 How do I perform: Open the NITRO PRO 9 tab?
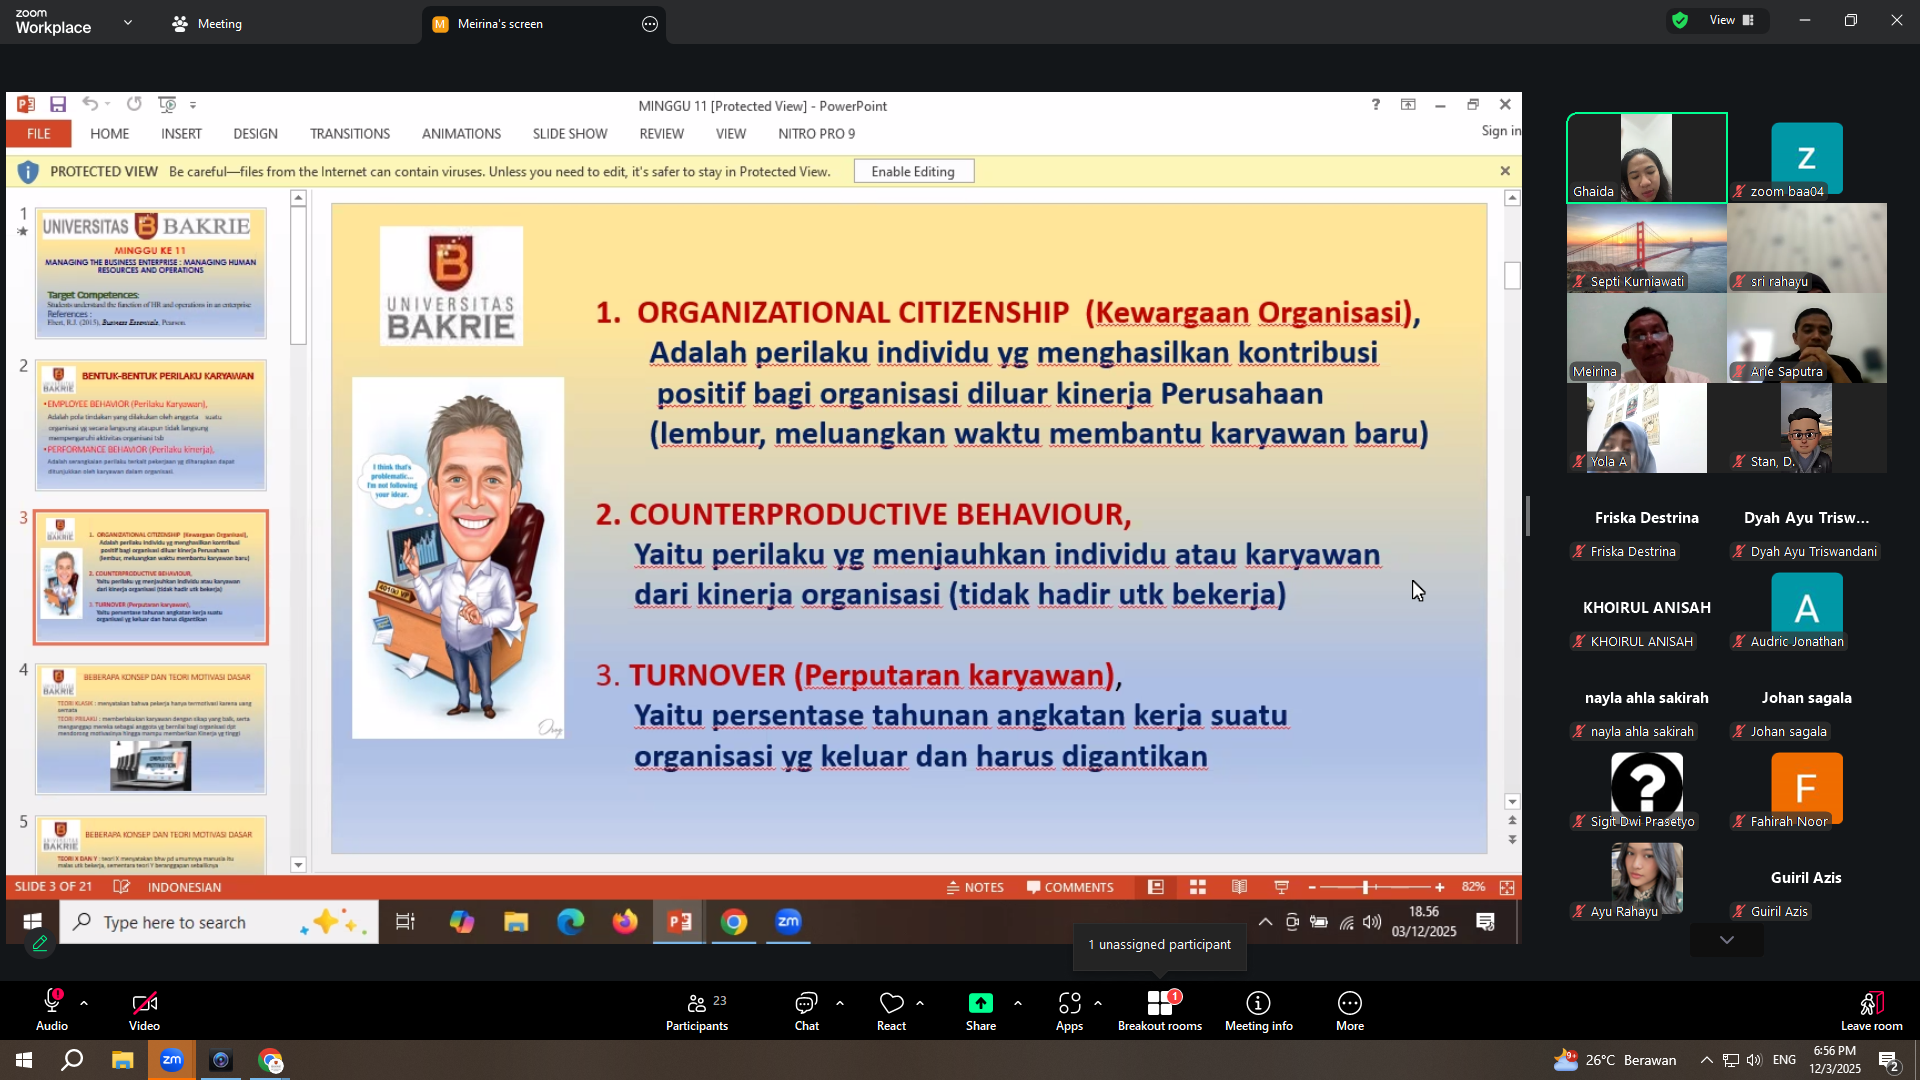tap(816, 133)
